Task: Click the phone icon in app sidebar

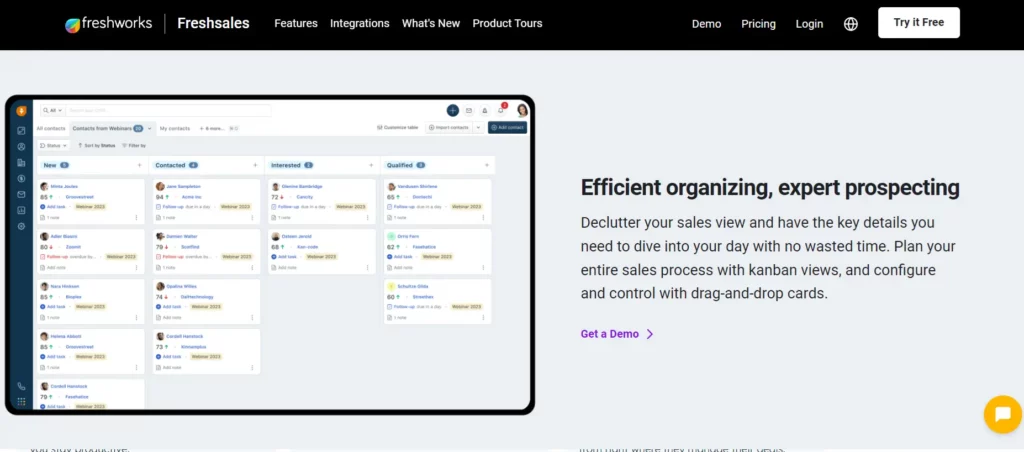Action: [22, 386]
